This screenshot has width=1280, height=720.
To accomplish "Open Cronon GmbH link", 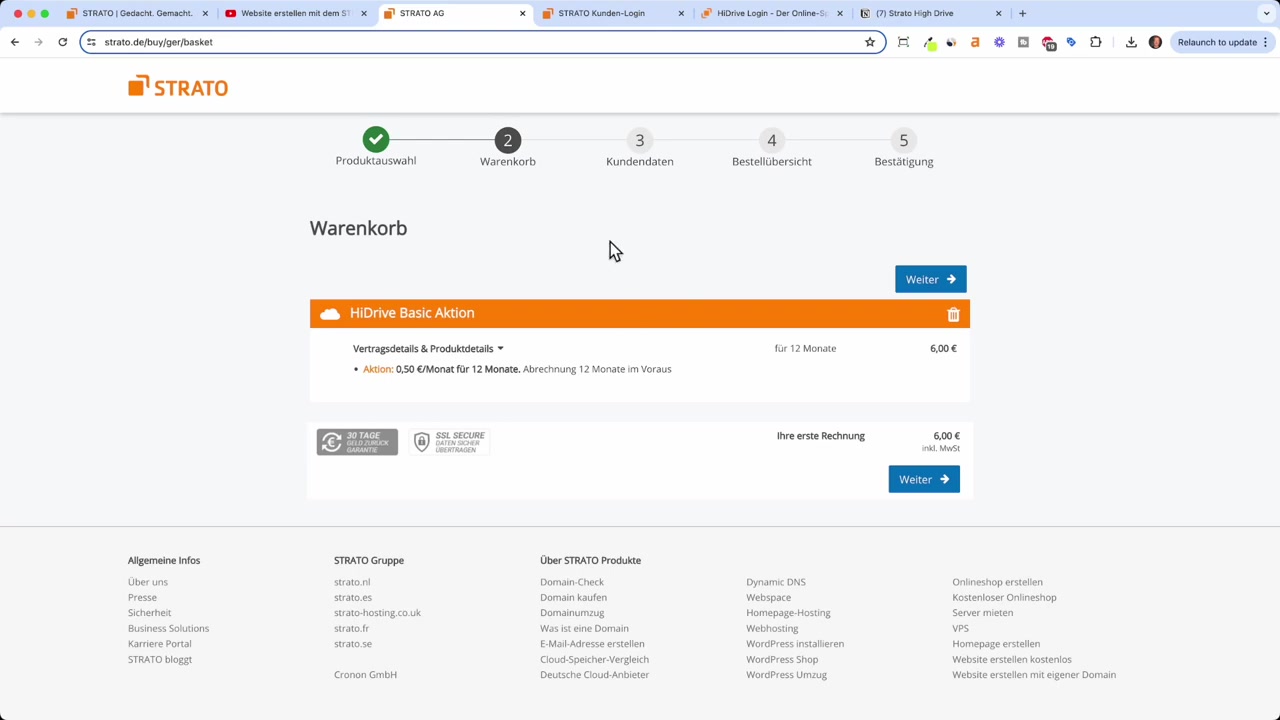I will pos(365,675).
